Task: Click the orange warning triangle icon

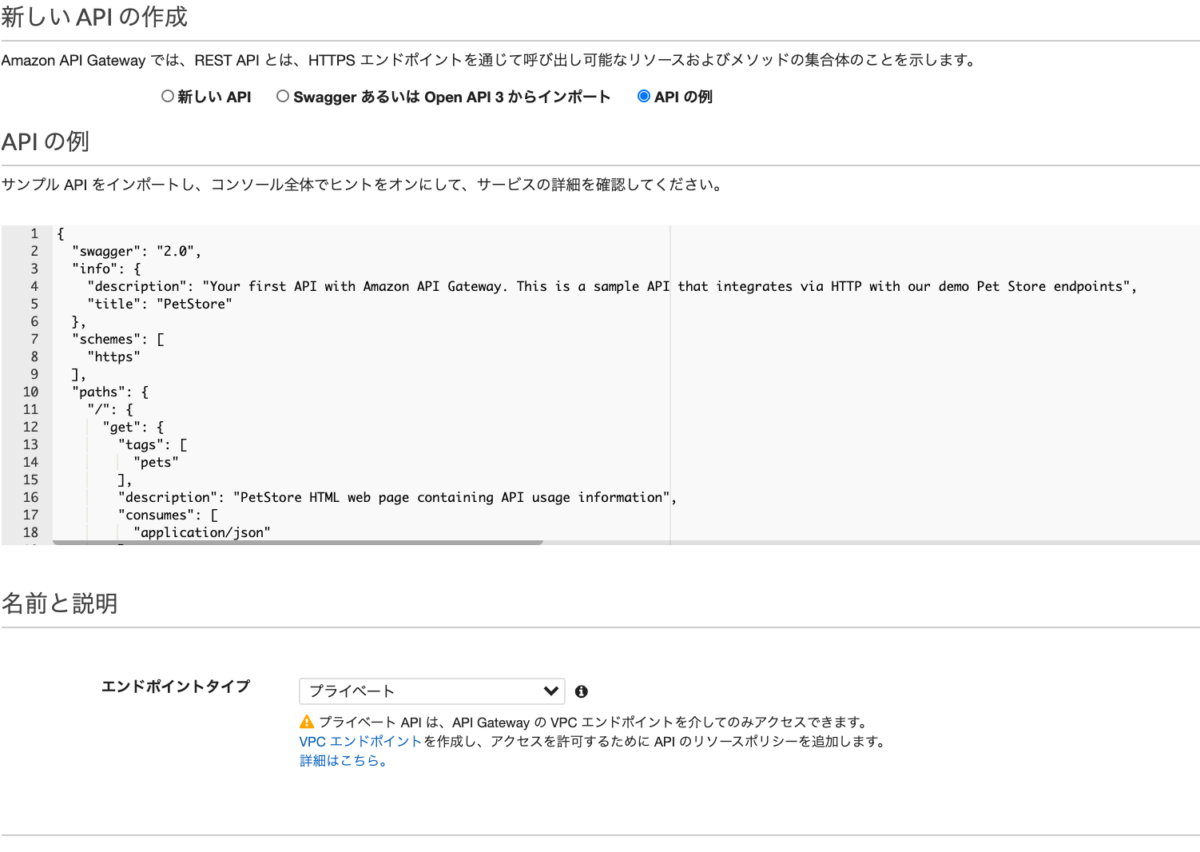Action: (307, 722)
